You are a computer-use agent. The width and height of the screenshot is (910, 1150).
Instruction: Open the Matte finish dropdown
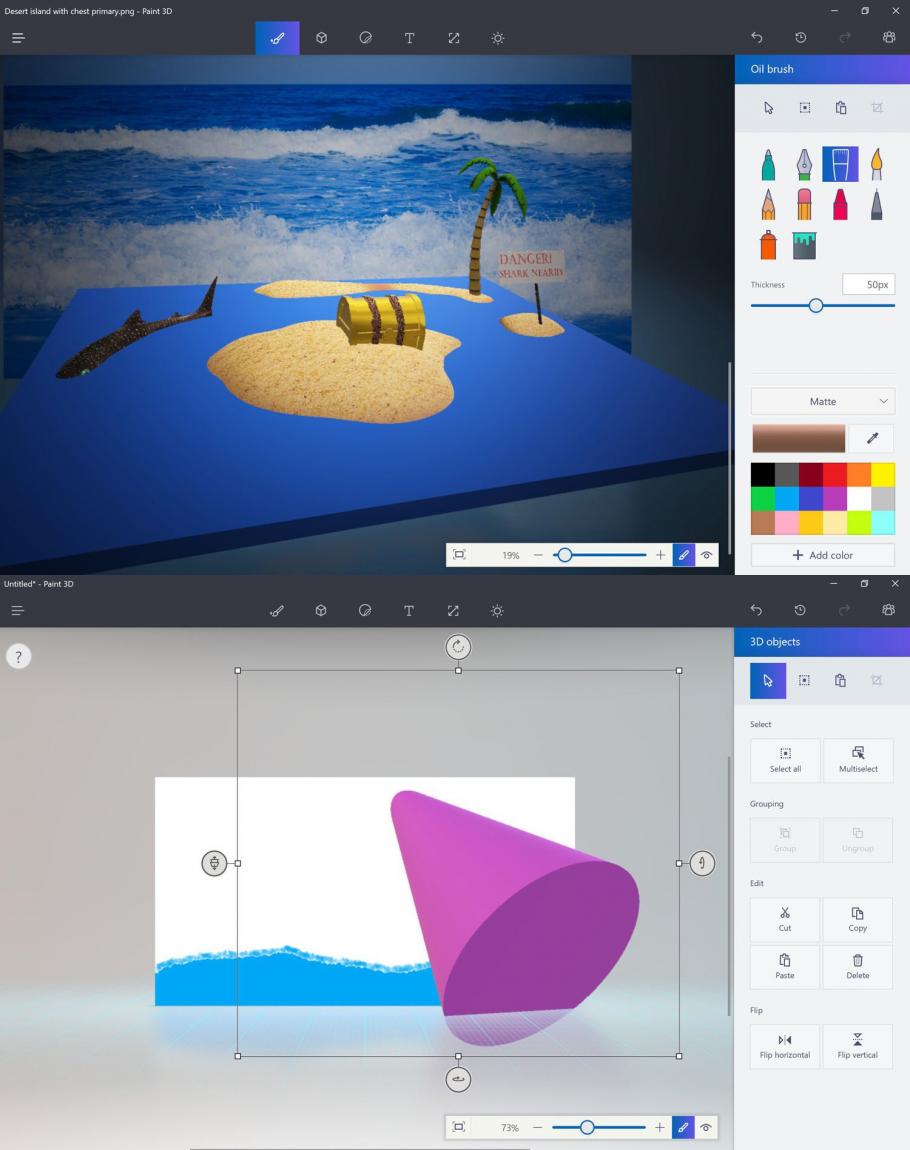pos(822,400)
